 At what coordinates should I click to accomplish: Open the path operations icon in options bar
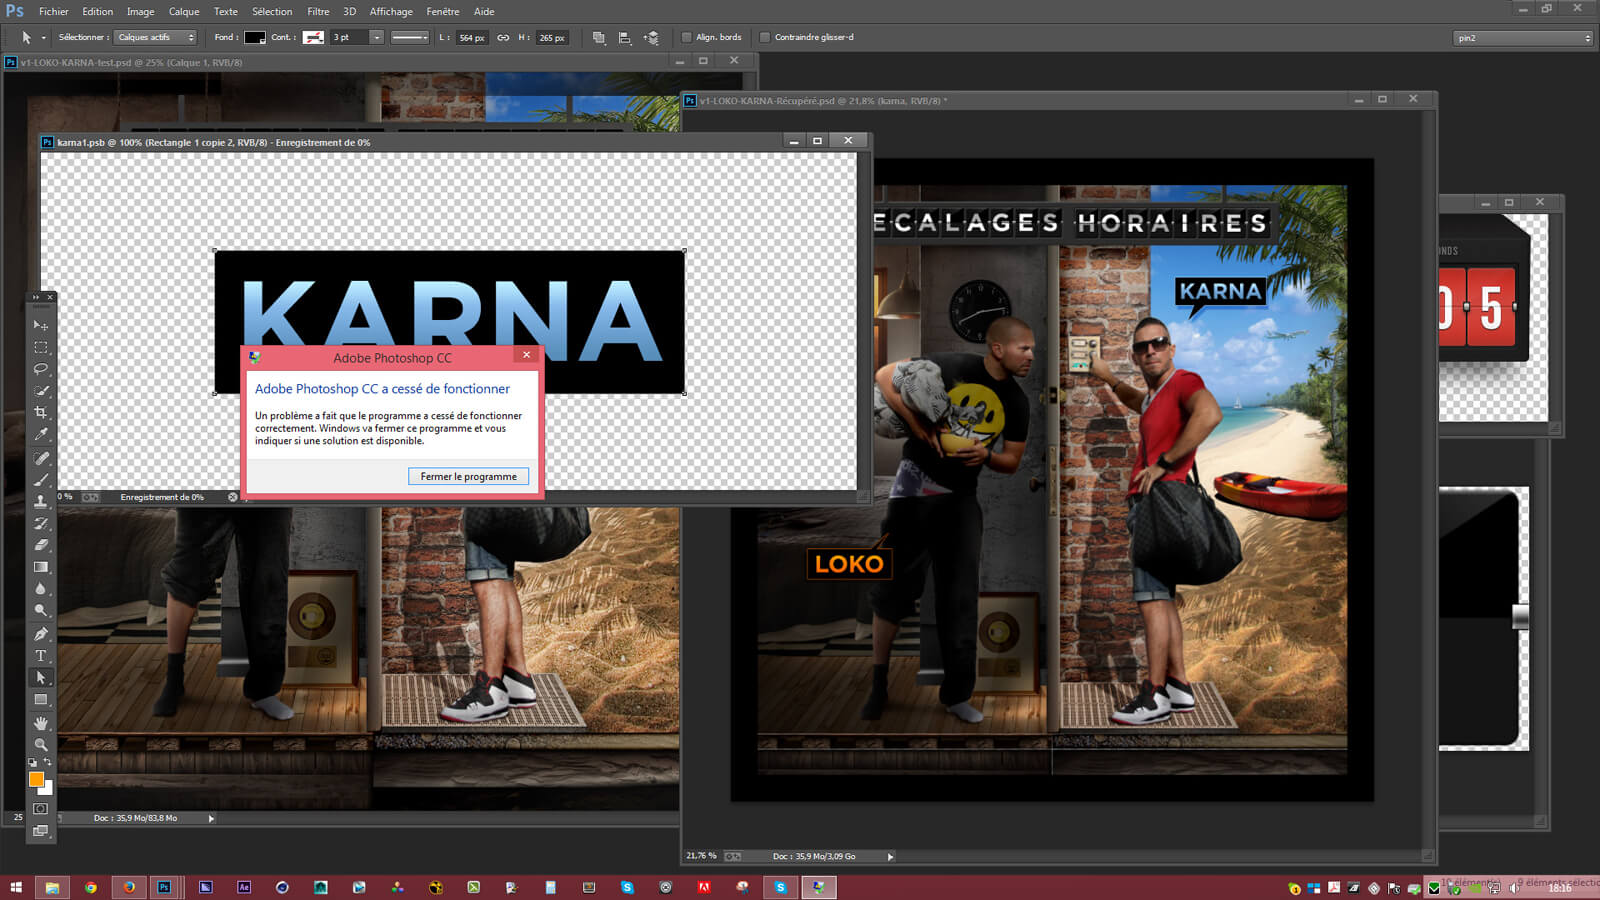[x=598, y=37]
